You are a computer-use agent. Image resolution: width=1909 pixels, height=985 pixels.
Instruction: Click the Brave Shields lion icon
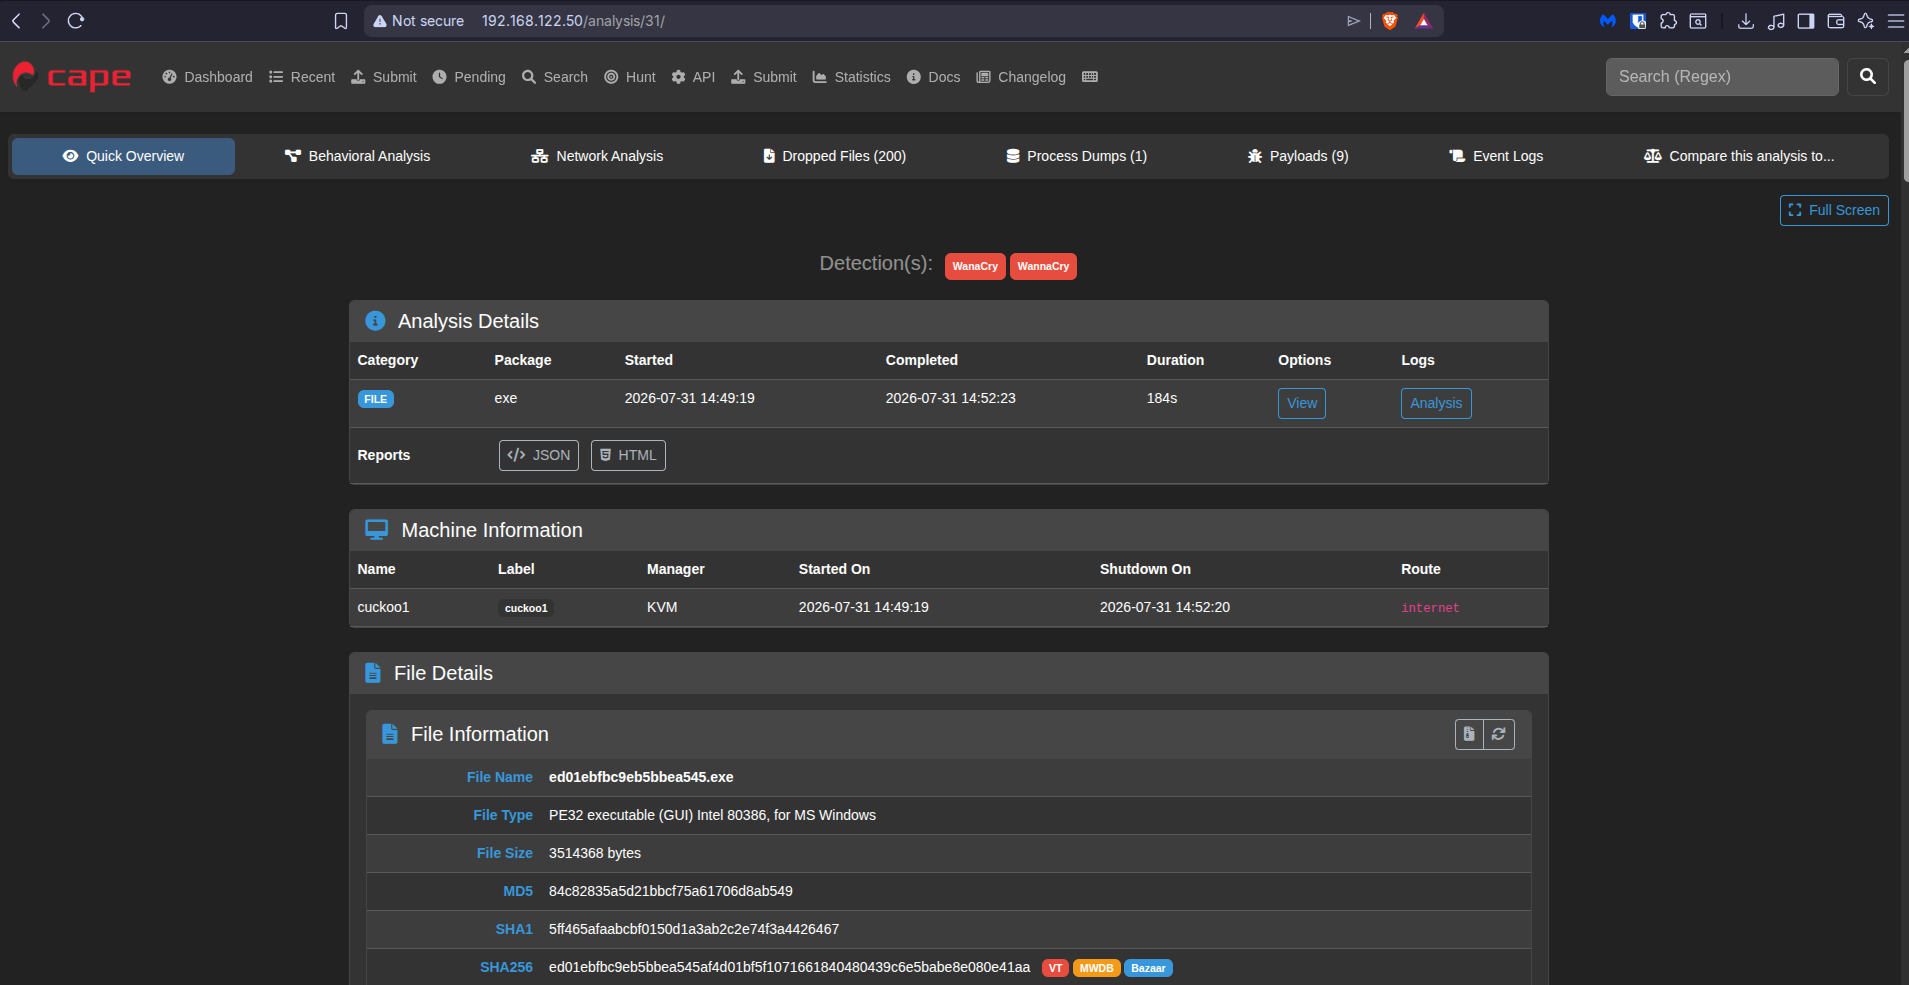1390,21
